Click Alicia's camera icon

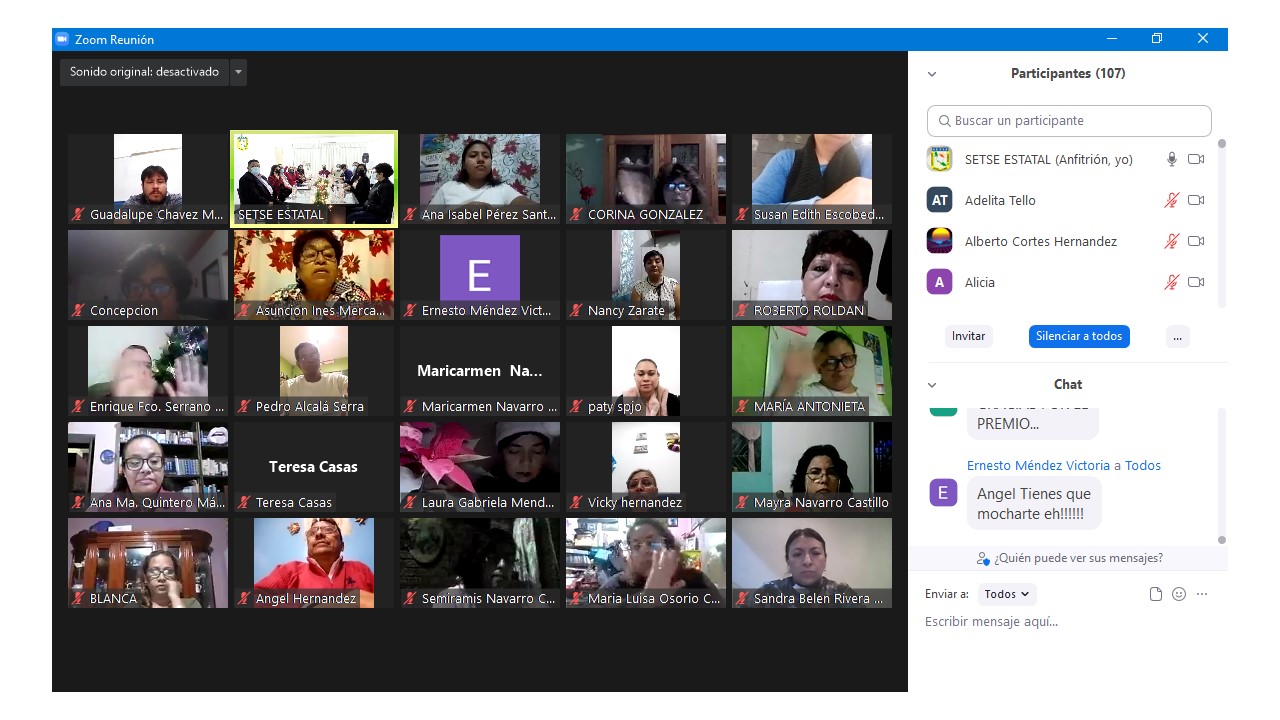coord(1196,282)
